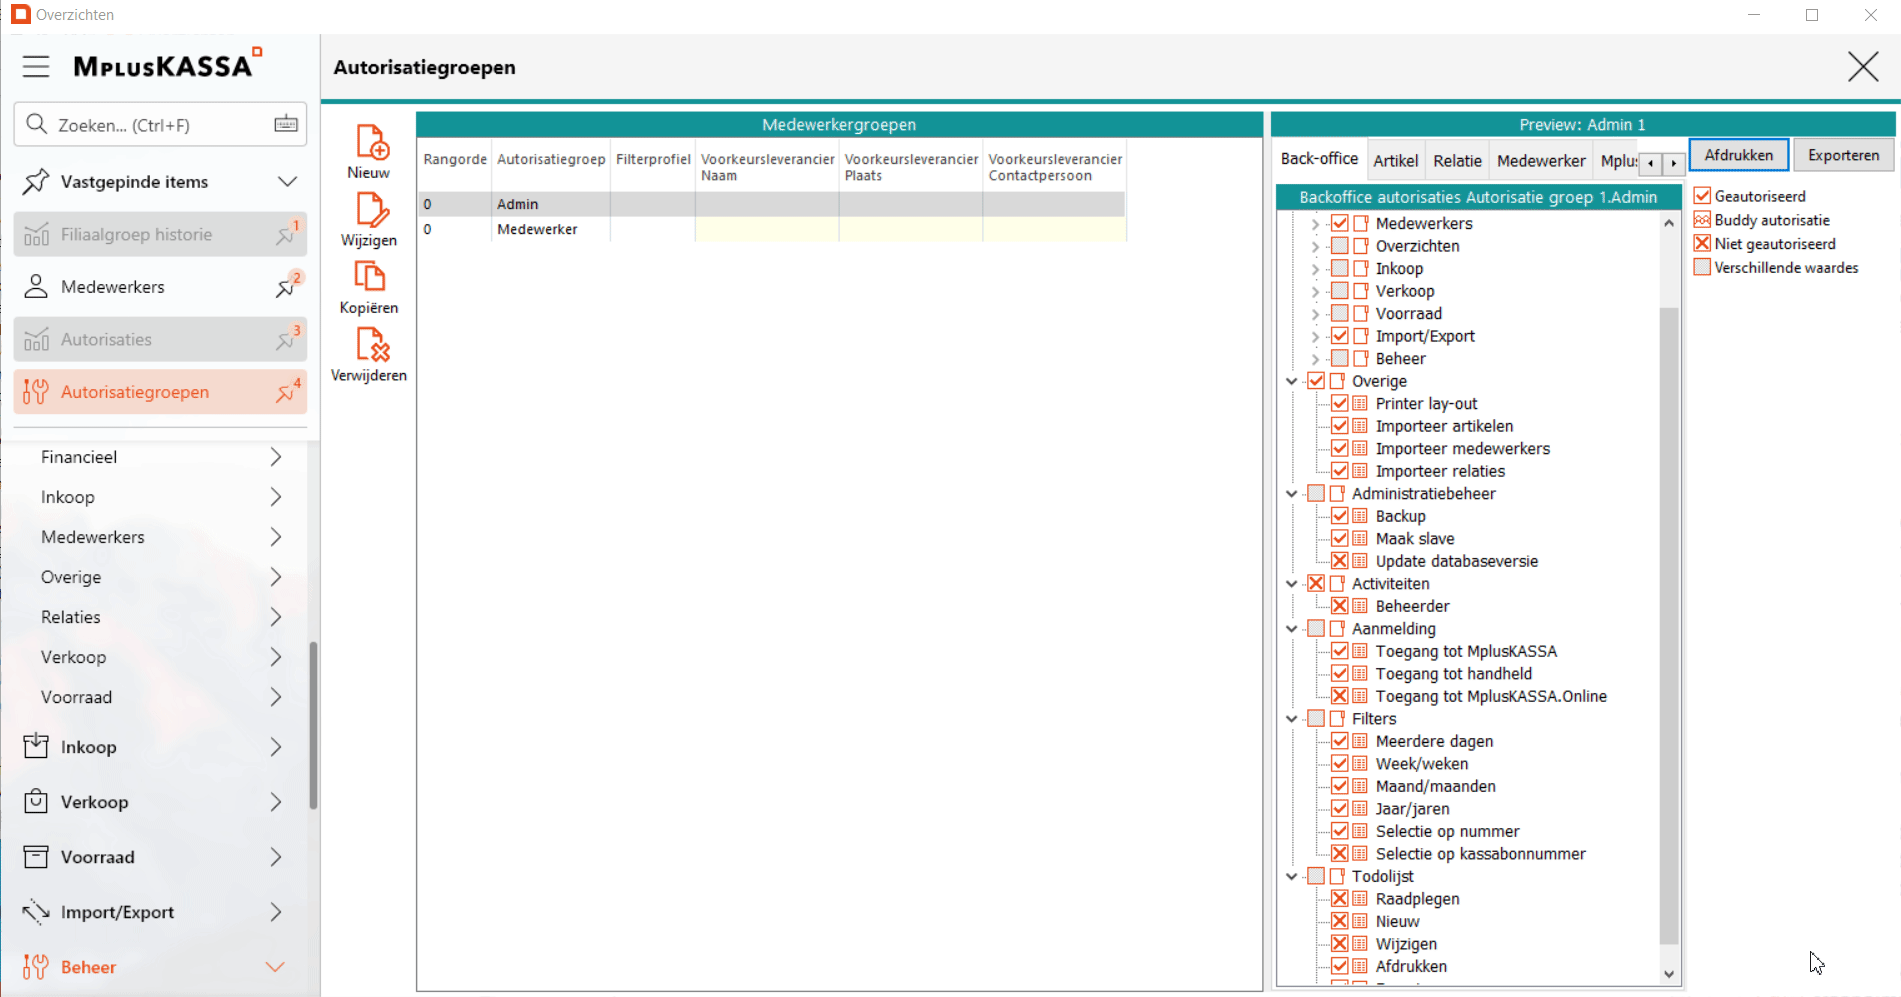Open the hamburger menu

tap(36, 67)
